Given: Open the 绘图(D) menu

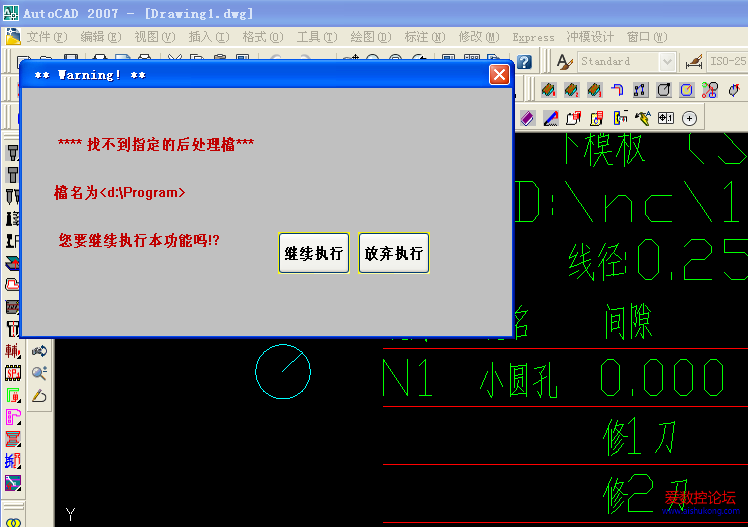Looking at the screenshot, I should (x=371, y=37).
